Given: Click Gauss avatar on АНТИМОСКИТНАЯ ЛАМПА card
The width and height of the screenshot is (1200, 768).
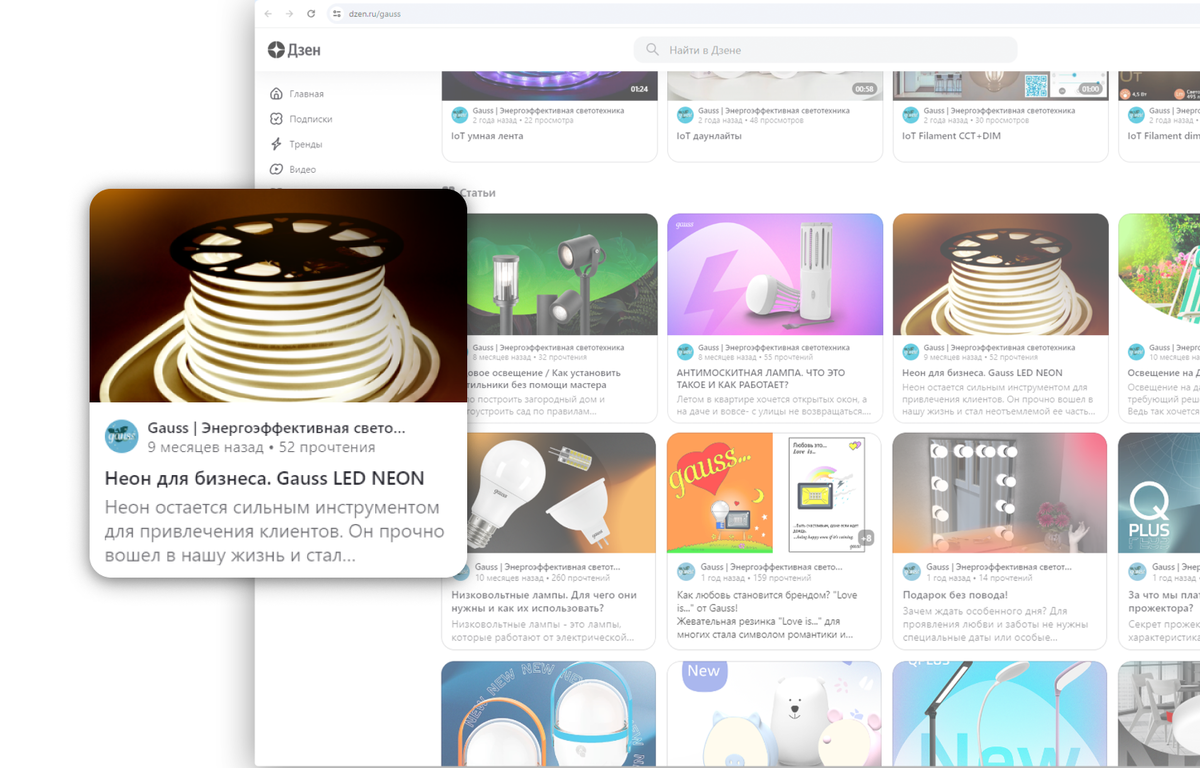Looking at the screenshot, I should (x=685, y=352).
